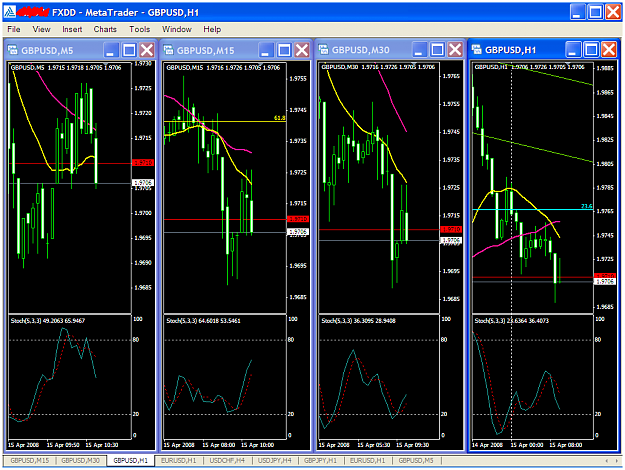The width and height of the screenshot is (625, 470).
Task: Select the GBPUSD,H1 bottom tab
Action: (x=130, y=460)
